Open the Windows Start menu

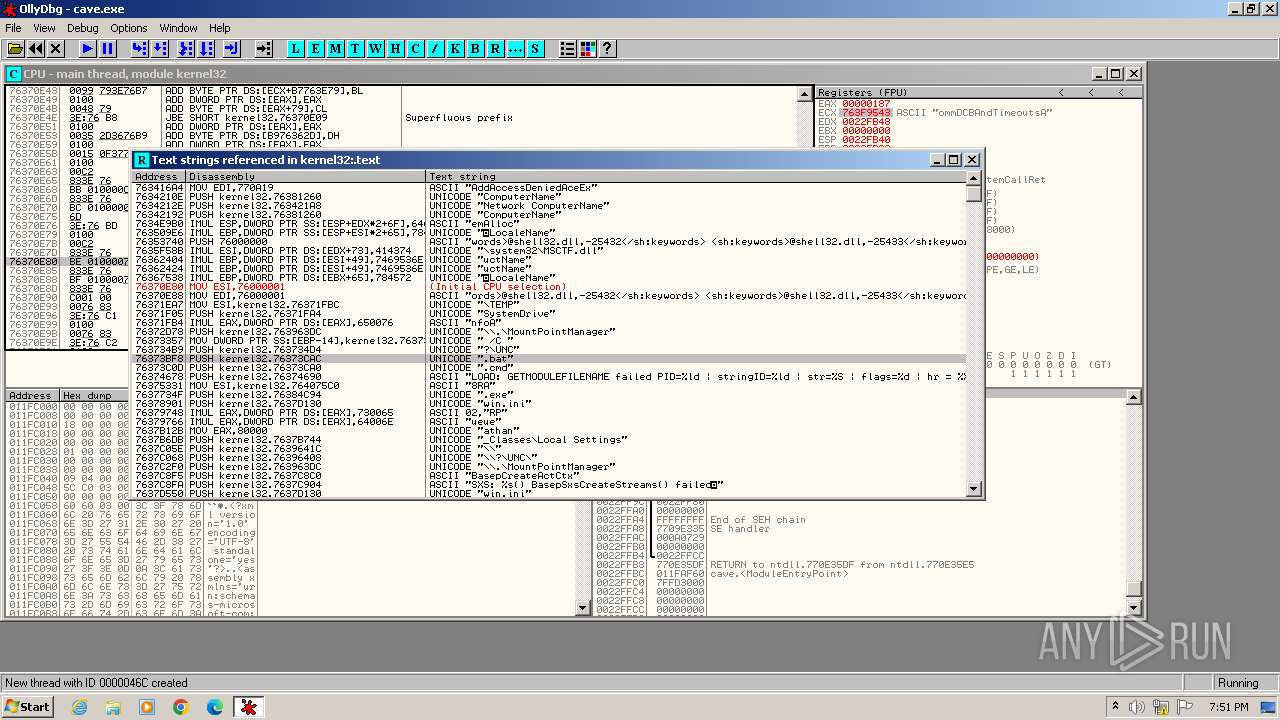tap(28, 707)
